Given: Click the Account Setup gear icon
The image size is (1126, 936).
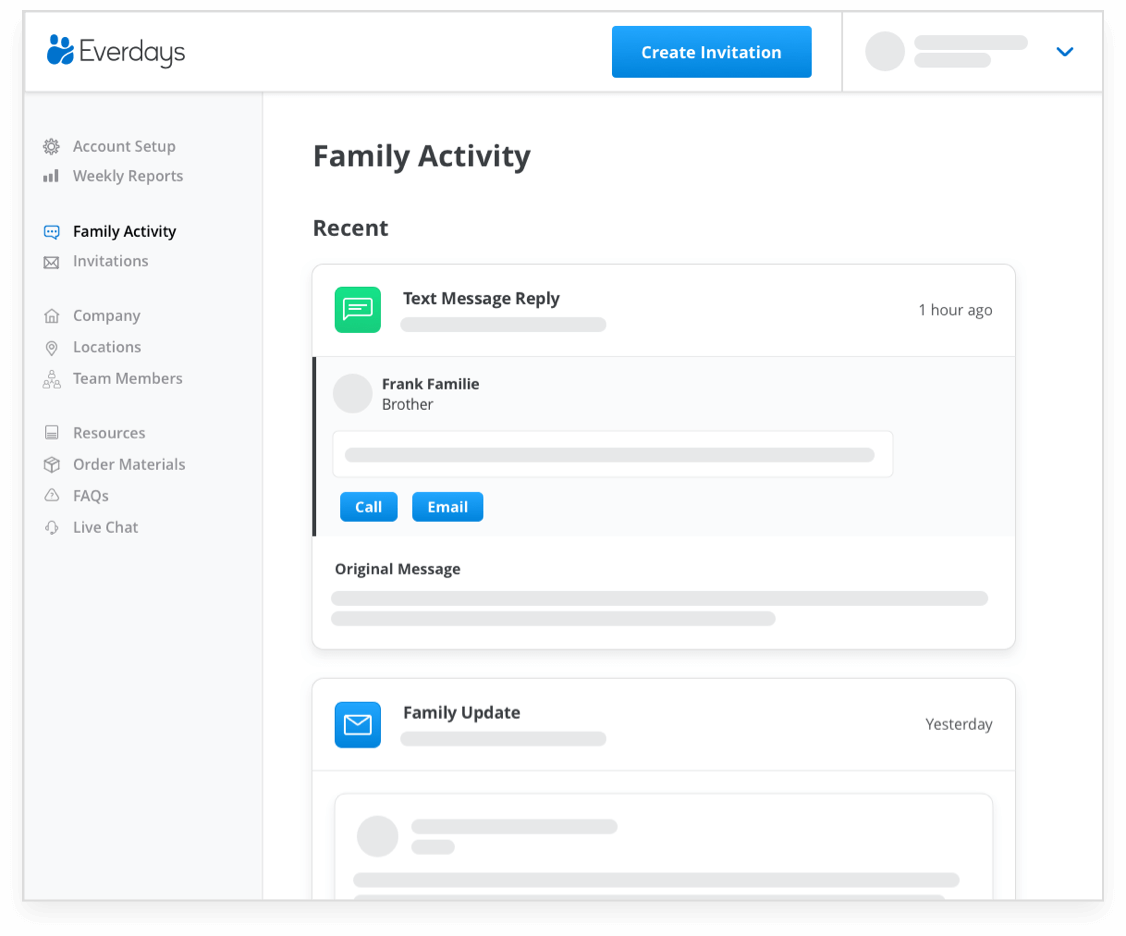Looking at the screenshot, I should (x=51, y=147).
